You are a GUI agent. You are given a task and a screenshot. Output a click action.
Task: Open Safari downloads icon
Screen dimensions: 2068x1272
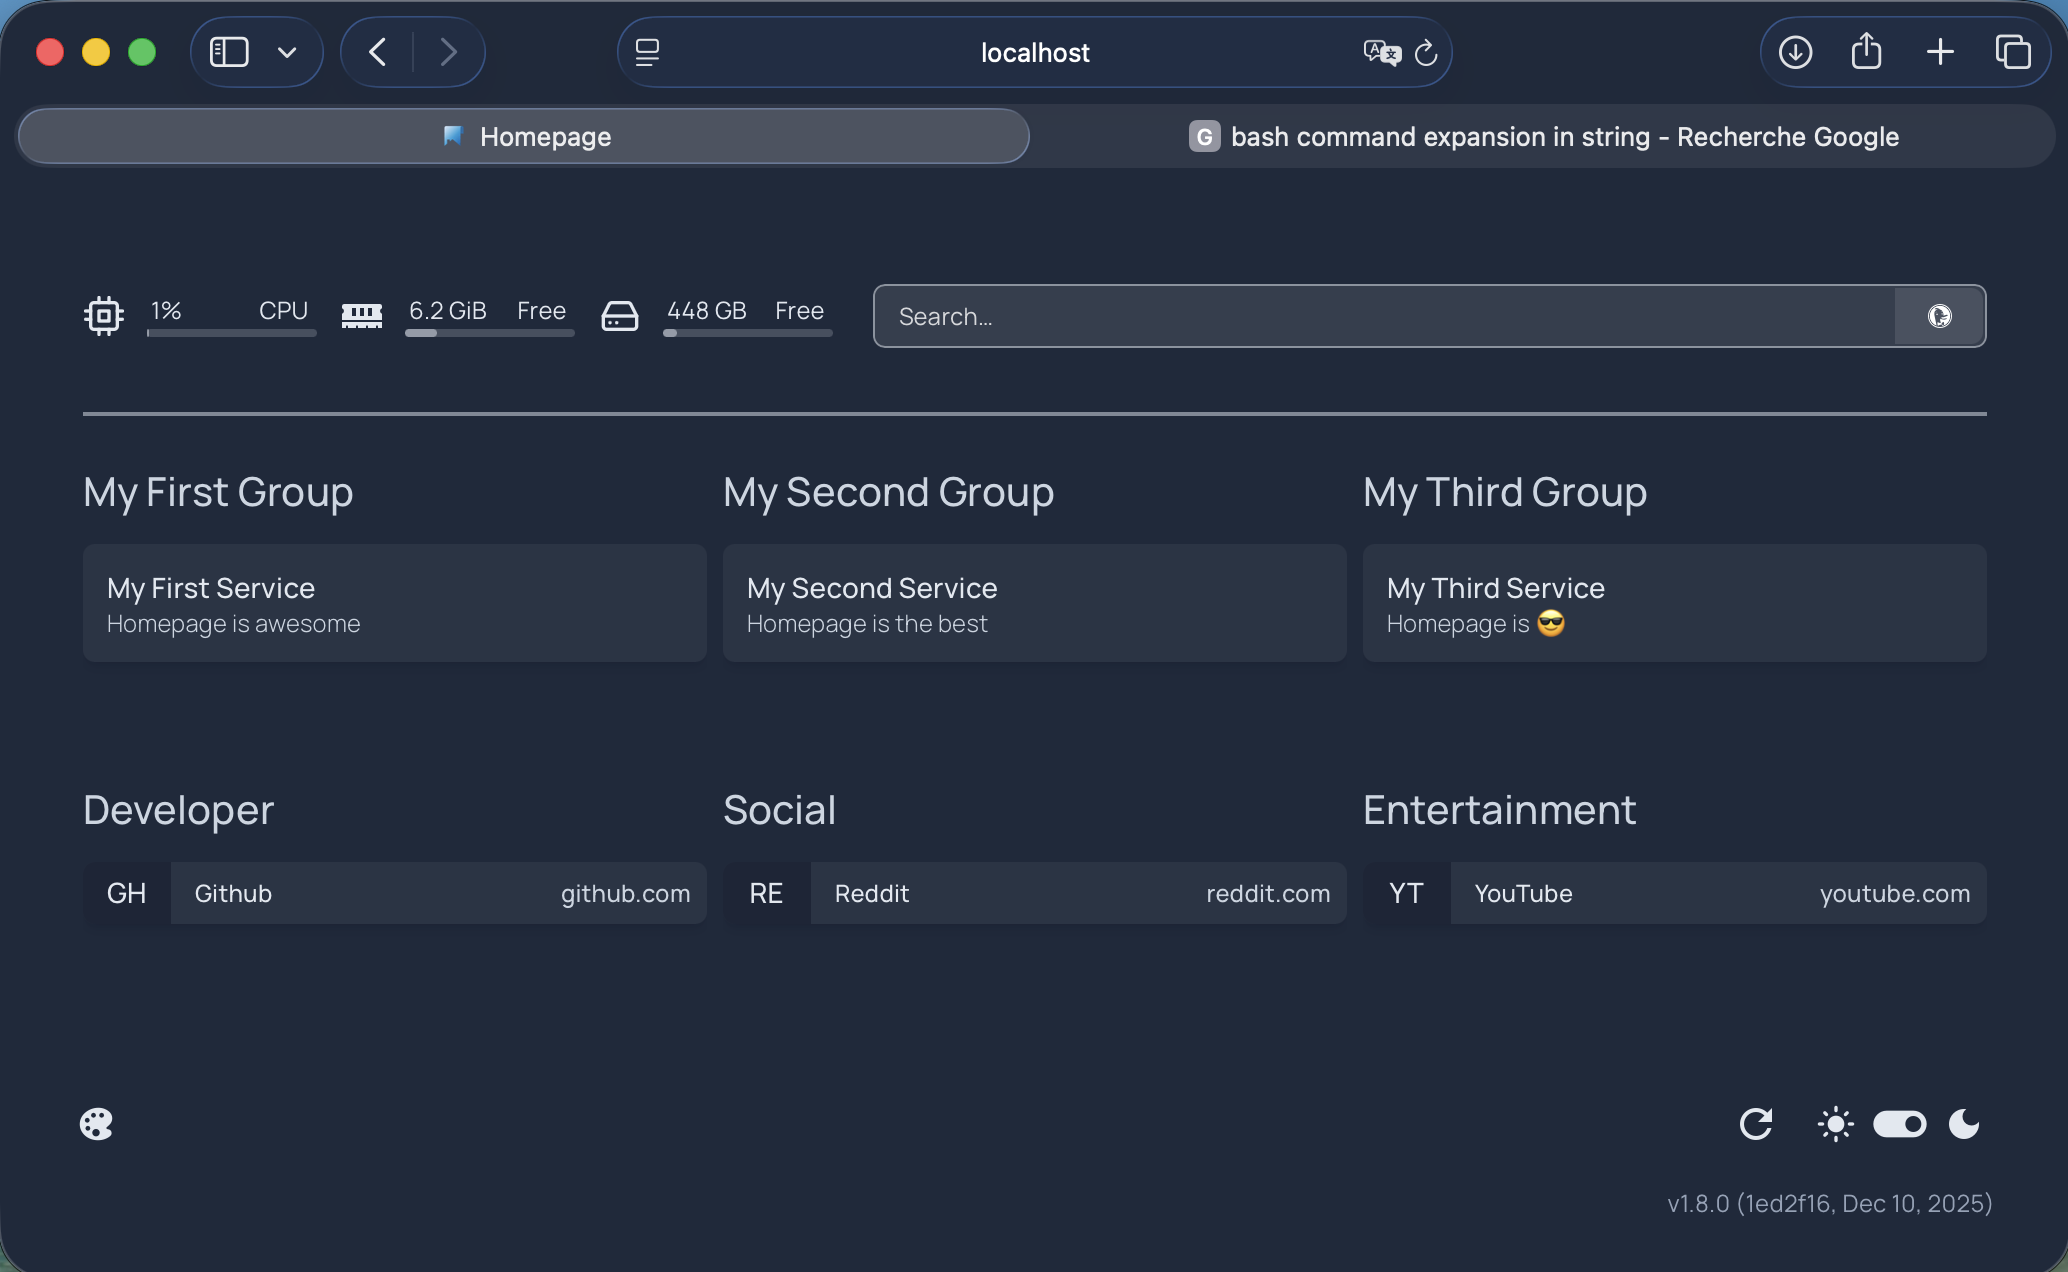click(1795, 52)
